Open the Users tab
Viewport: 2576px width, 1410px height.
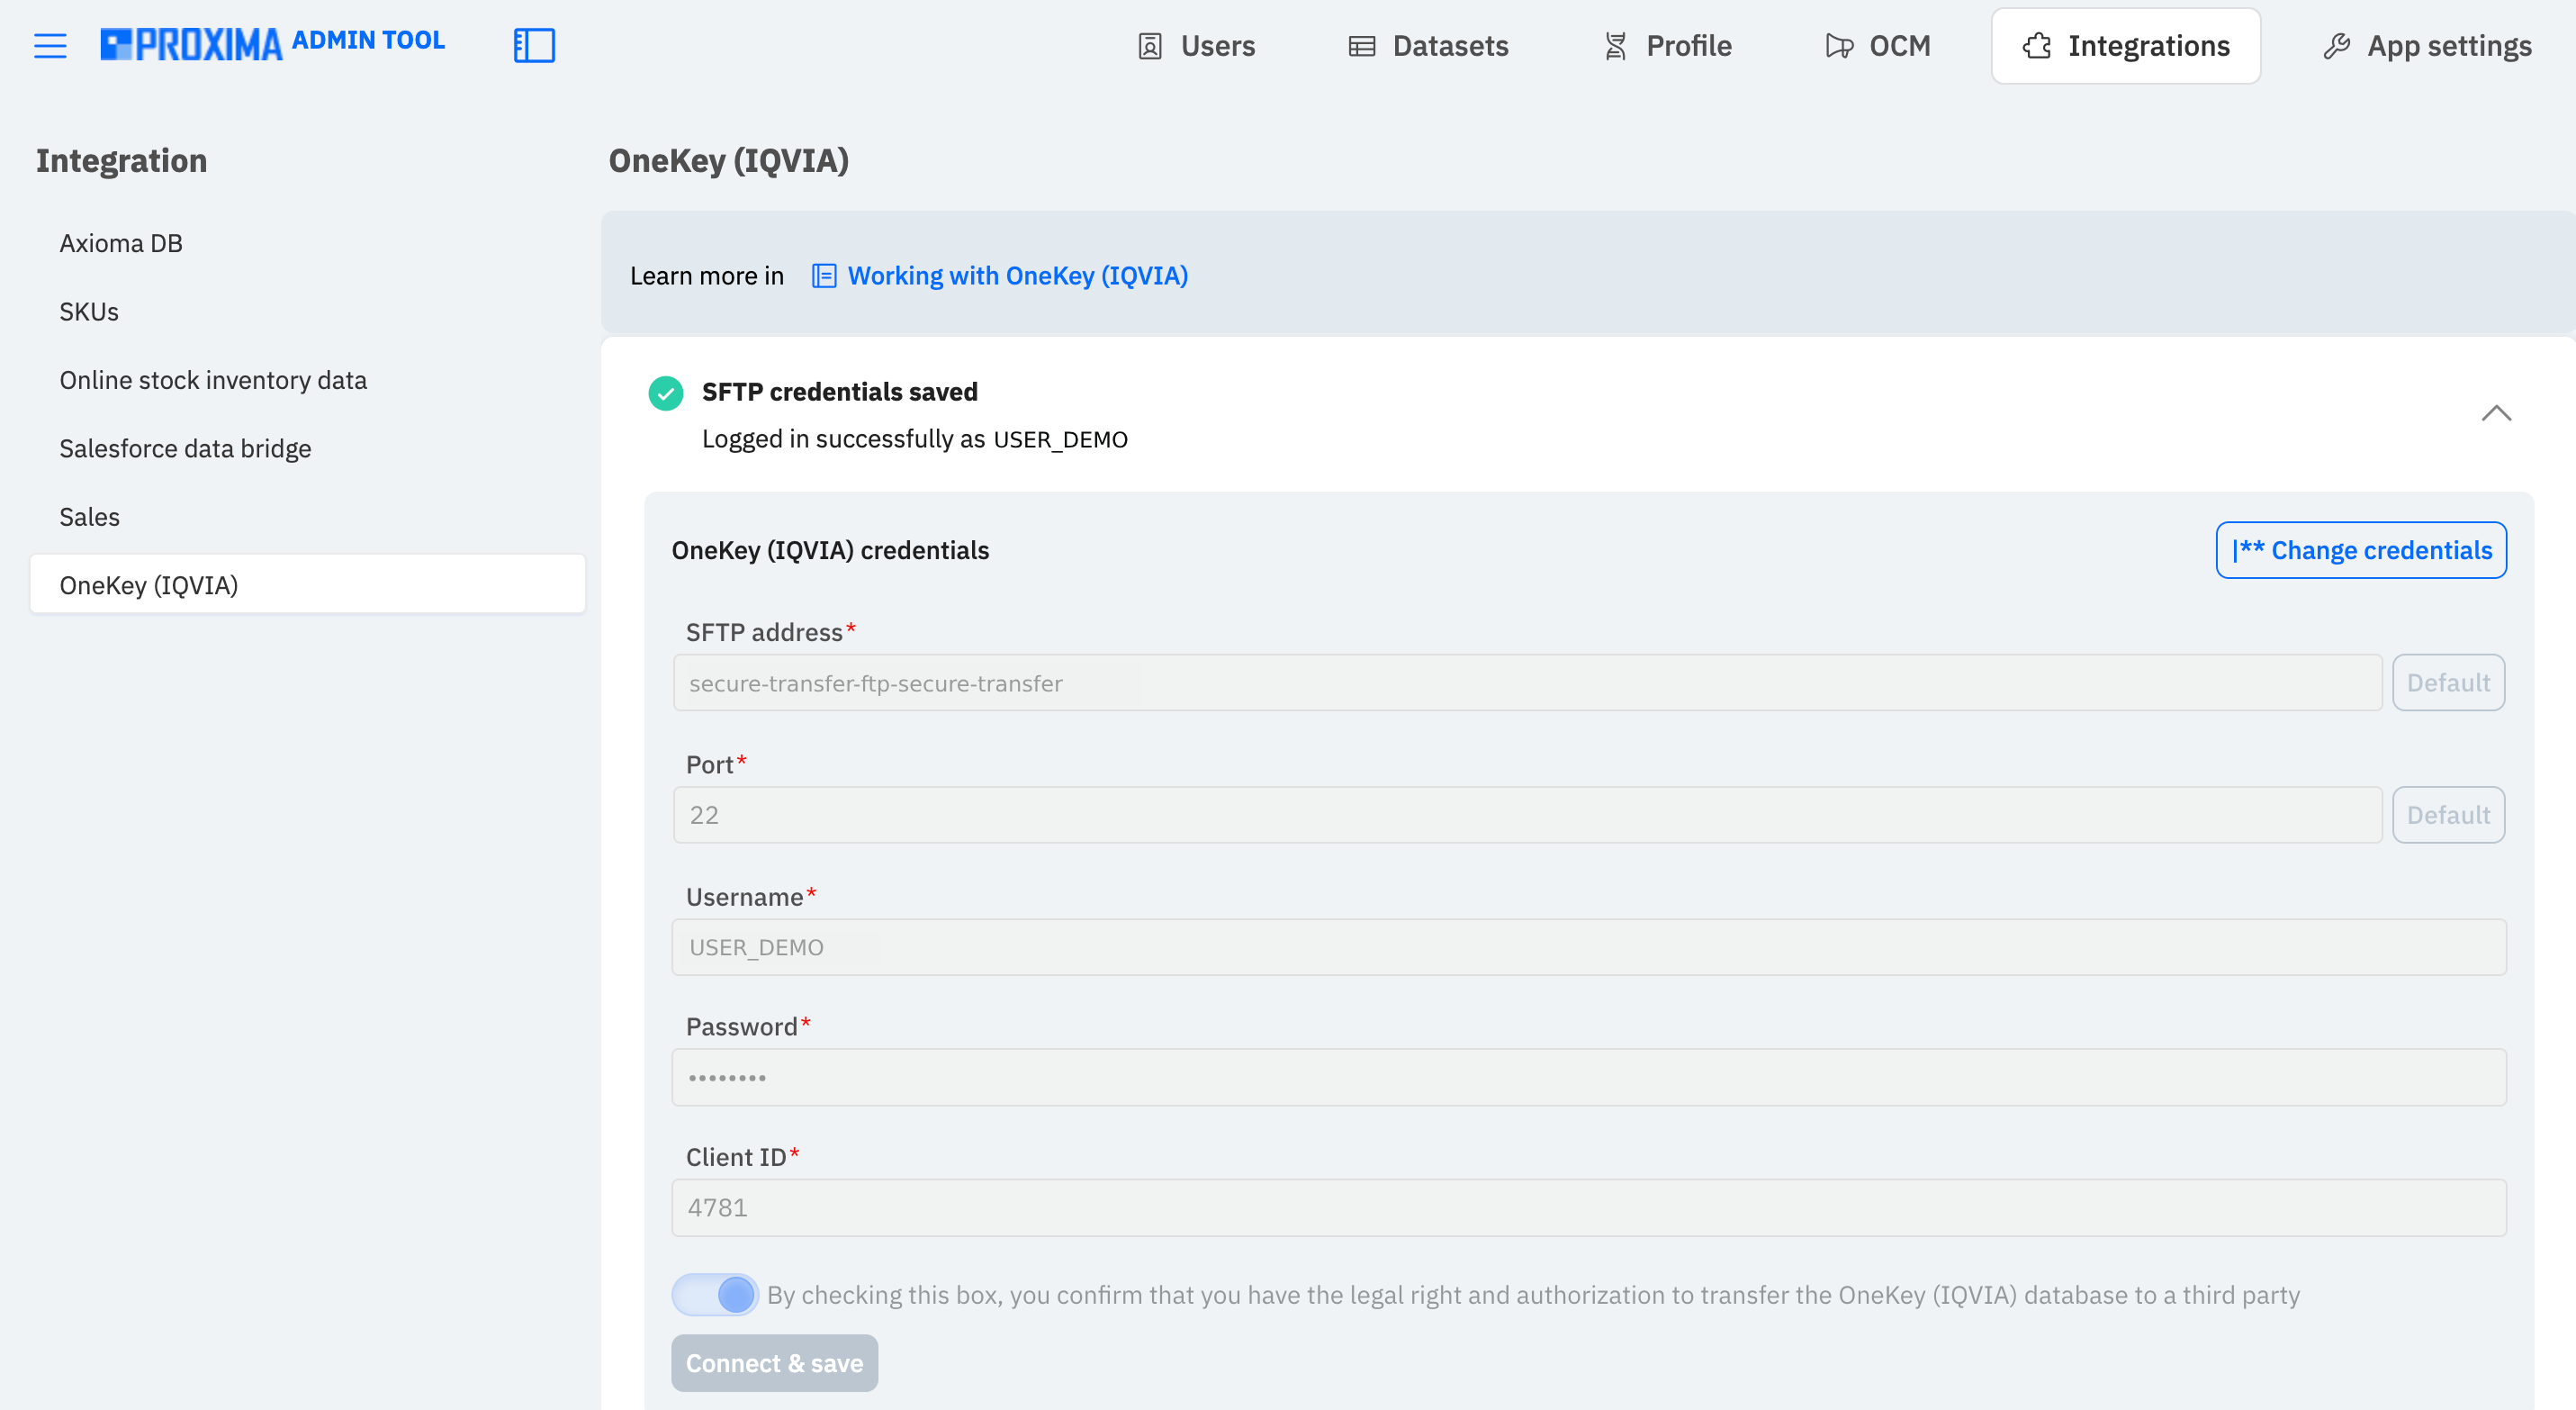pyautogui.click(x=1197, y=46)
